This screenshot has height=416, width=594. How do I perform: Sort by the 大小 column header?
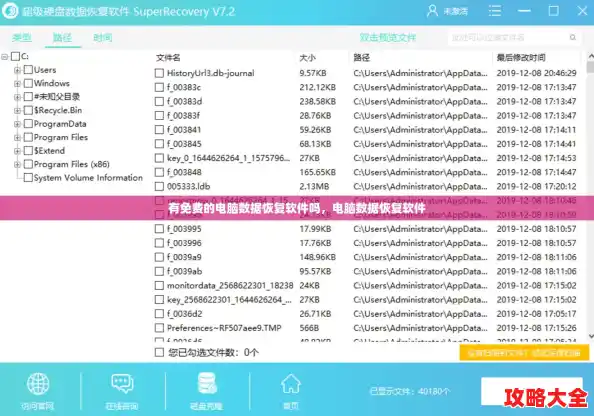click(307, 58)
